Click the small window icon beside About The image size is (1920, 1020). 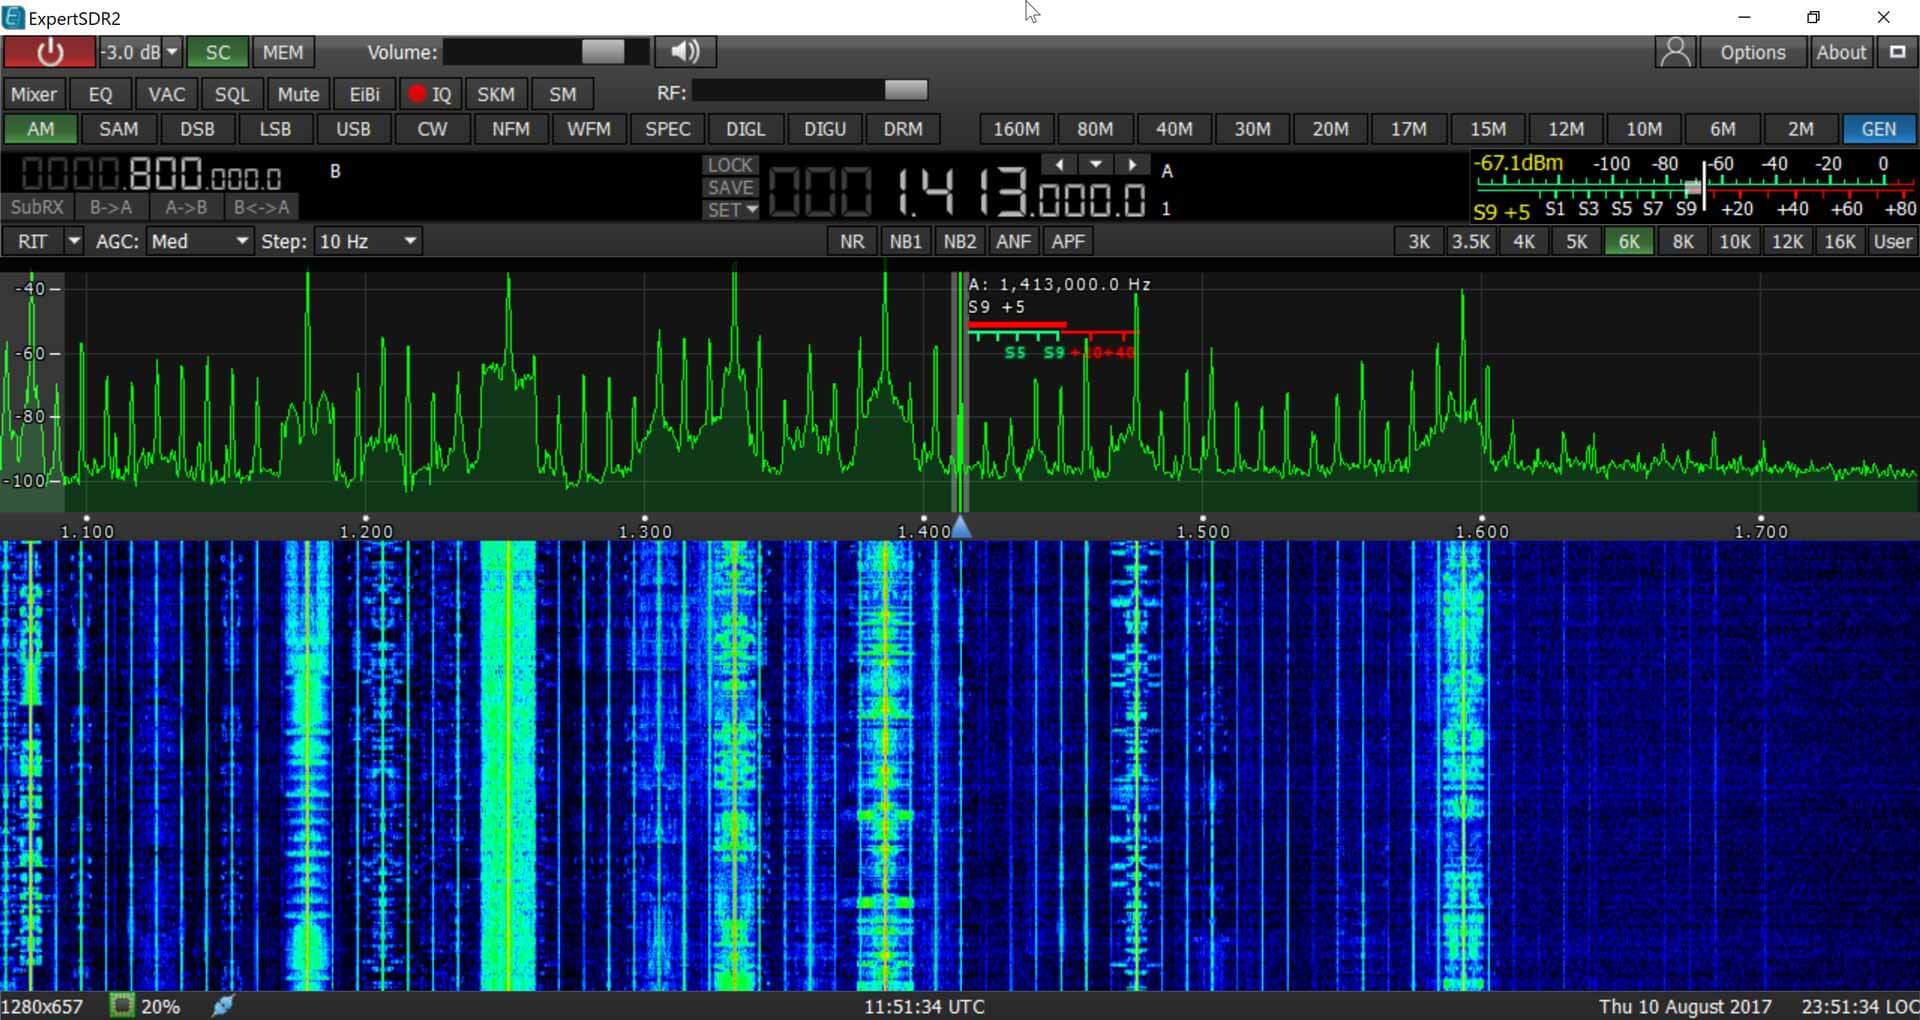pos(1897,52)
